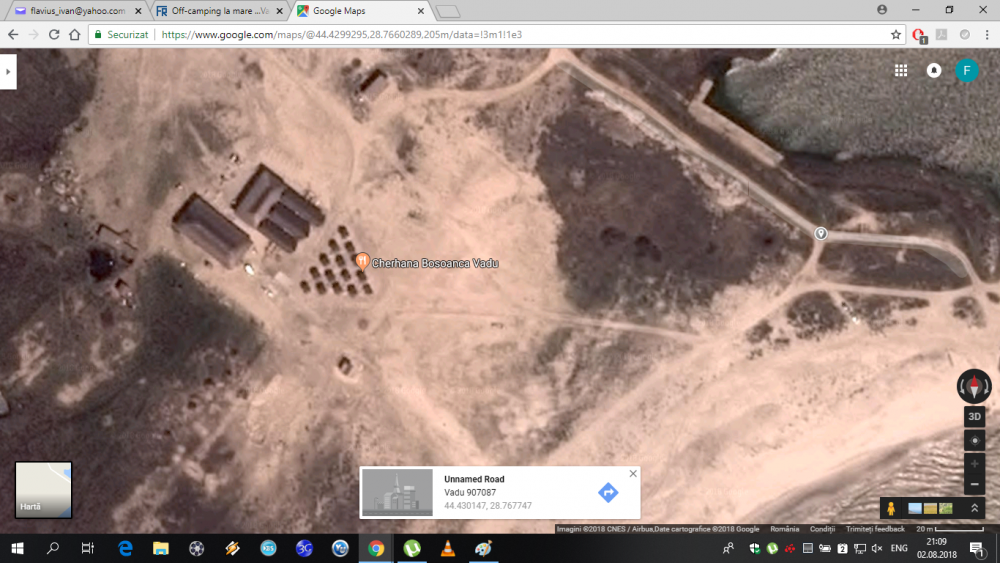Screen dimensions: 1000x563
Task: Zoom in with the plus button
Action: 974,464
